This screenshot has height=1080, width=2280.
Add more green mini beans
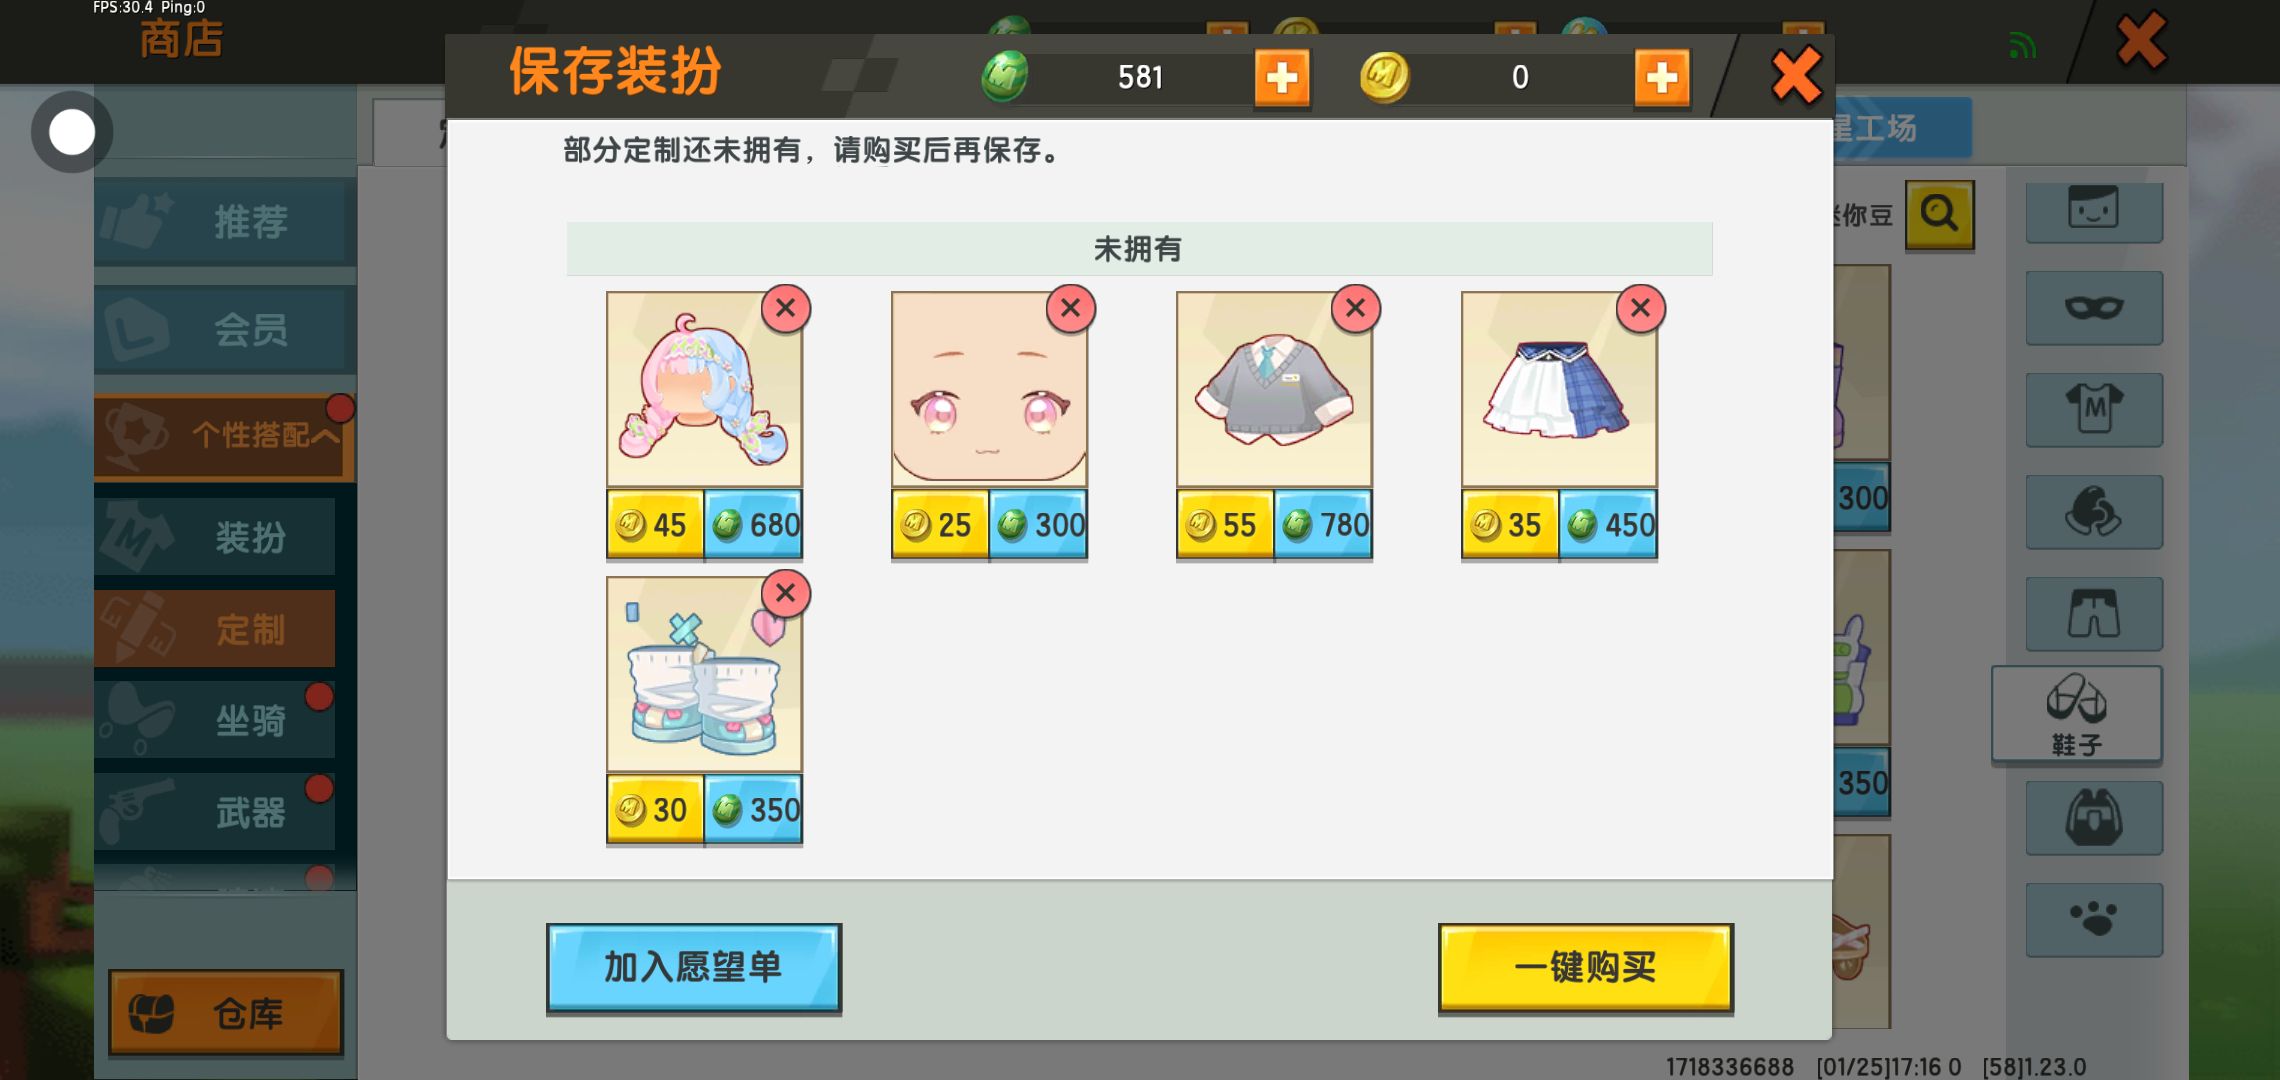pos(1282,77)
